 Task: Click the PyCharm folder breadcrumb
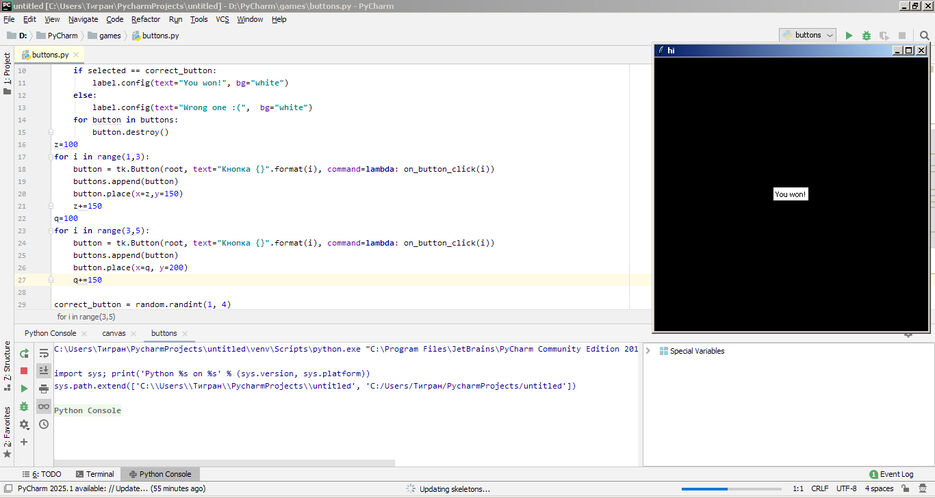(x=57, y=35)
